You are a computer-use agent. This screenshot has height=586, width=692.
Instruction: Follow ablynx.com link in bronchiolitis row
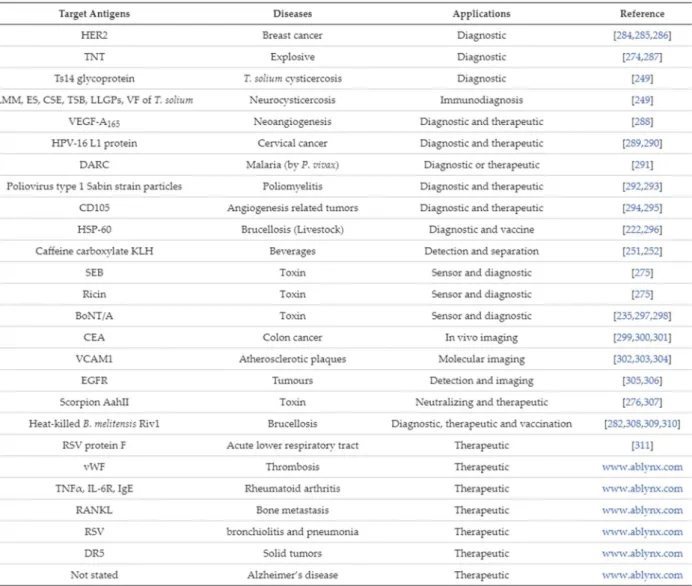642,532
